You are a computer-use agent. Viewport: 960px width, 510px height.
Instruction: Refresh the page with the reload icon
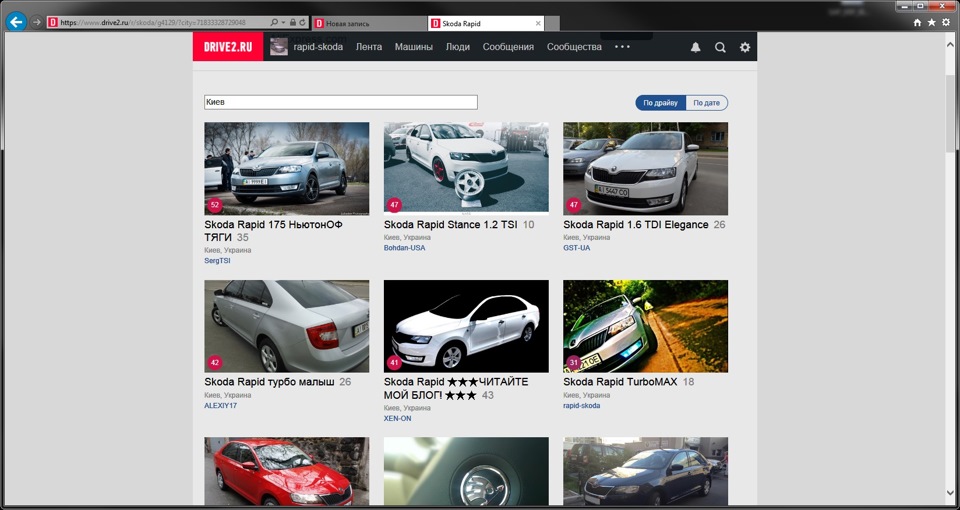[302, 22]
